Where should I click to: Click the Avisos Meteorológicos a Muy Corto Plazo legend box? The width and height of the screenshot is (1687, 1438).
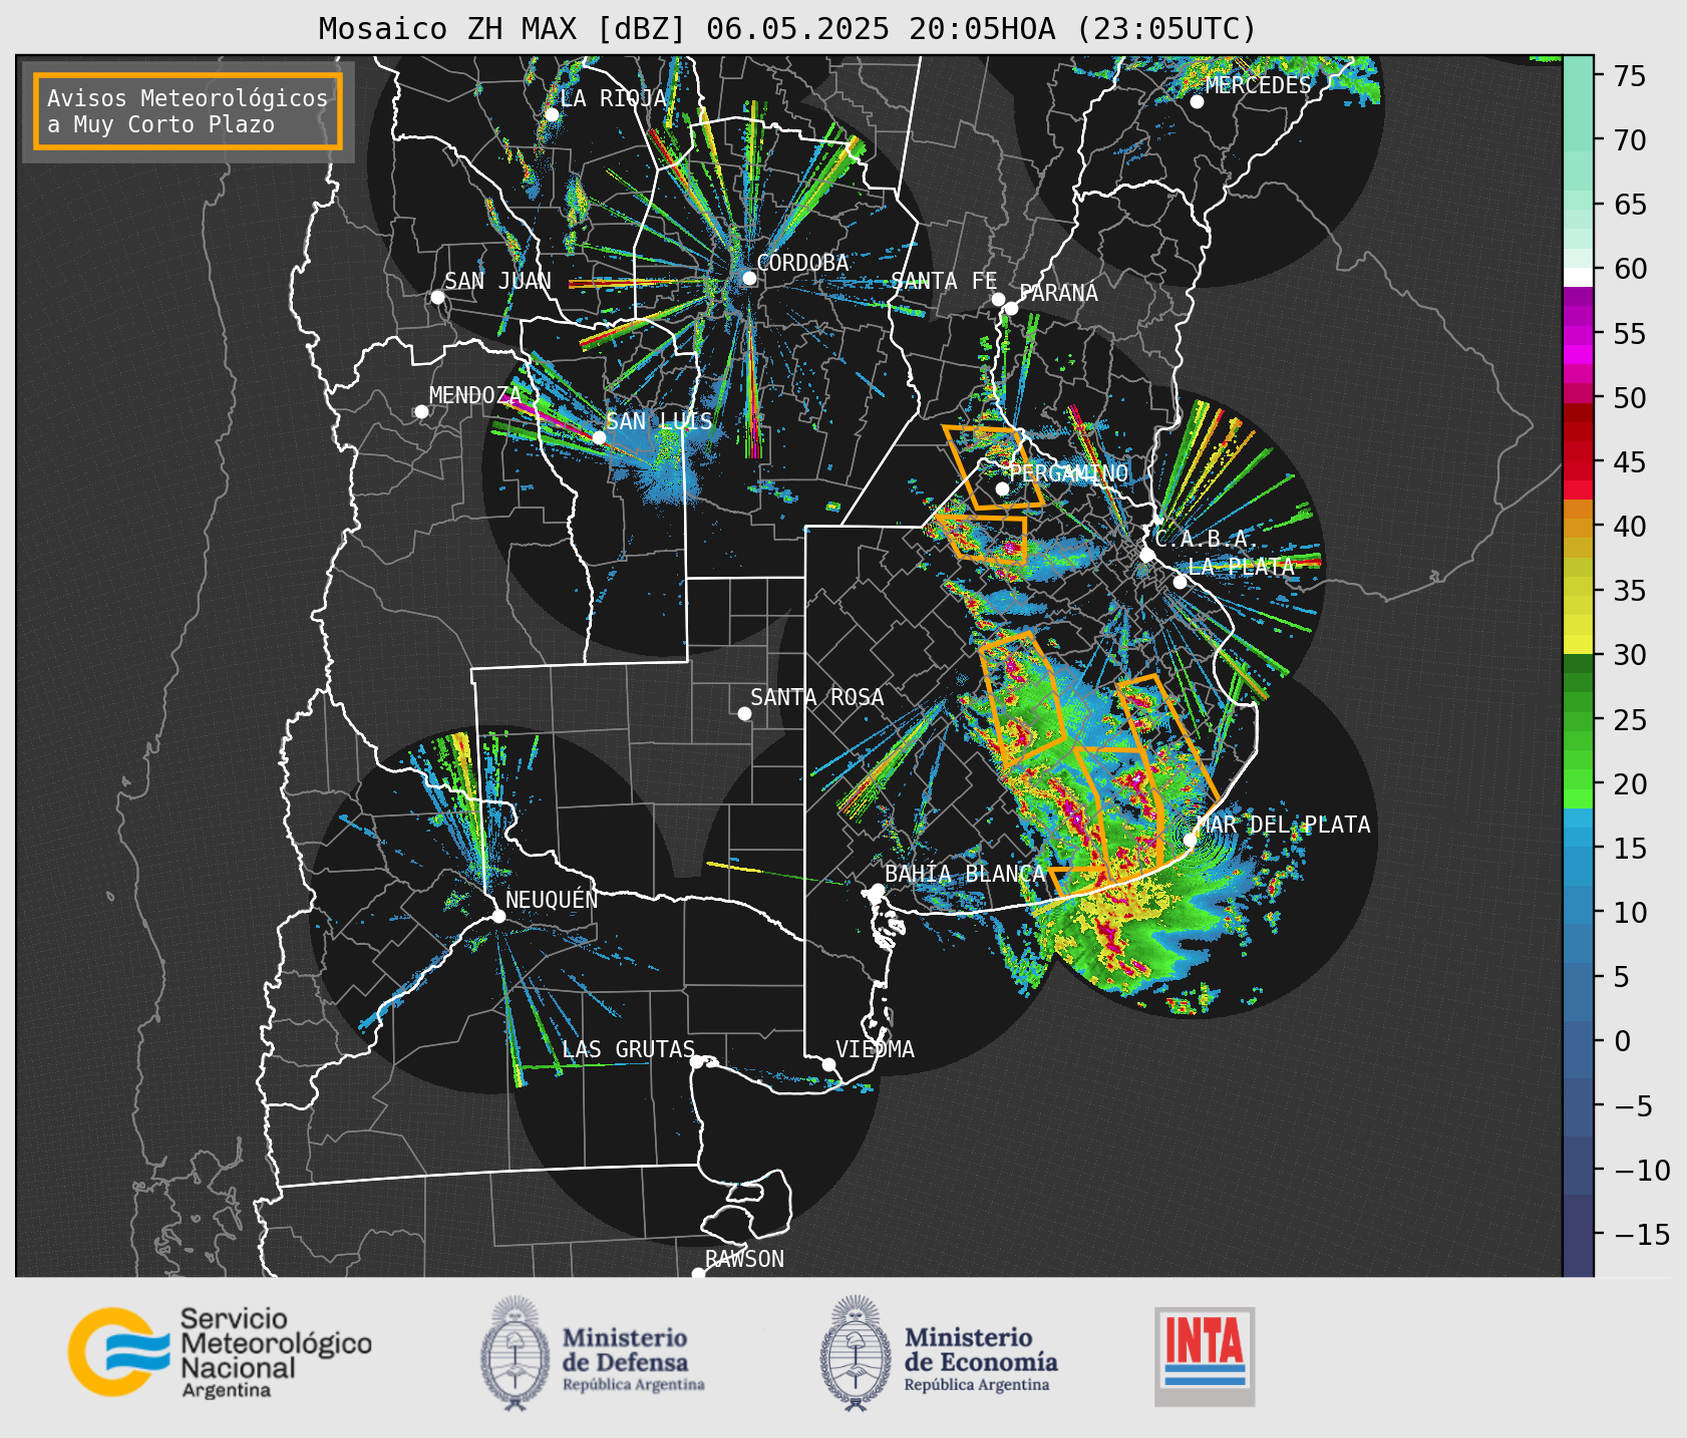188,111
